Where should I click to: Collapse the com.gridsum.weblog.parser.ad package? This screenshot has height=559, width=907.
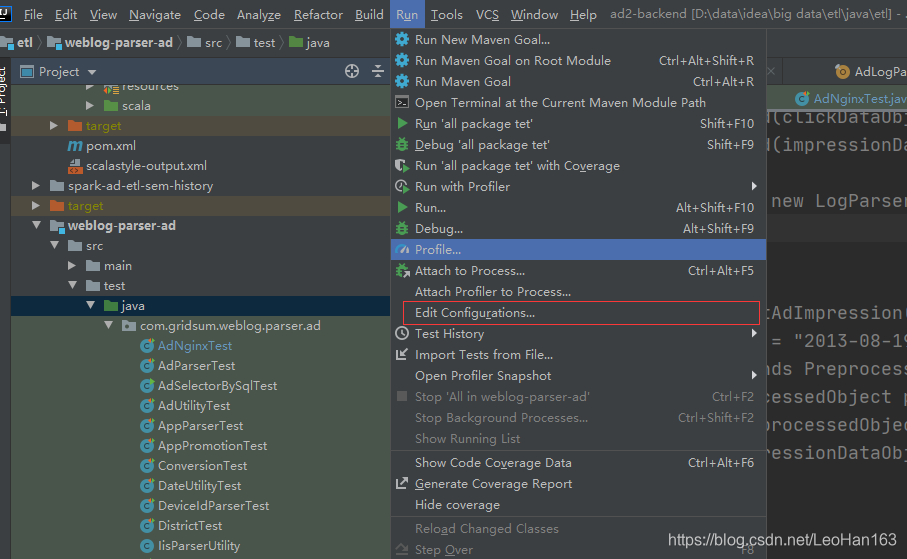tap(109, 325)
